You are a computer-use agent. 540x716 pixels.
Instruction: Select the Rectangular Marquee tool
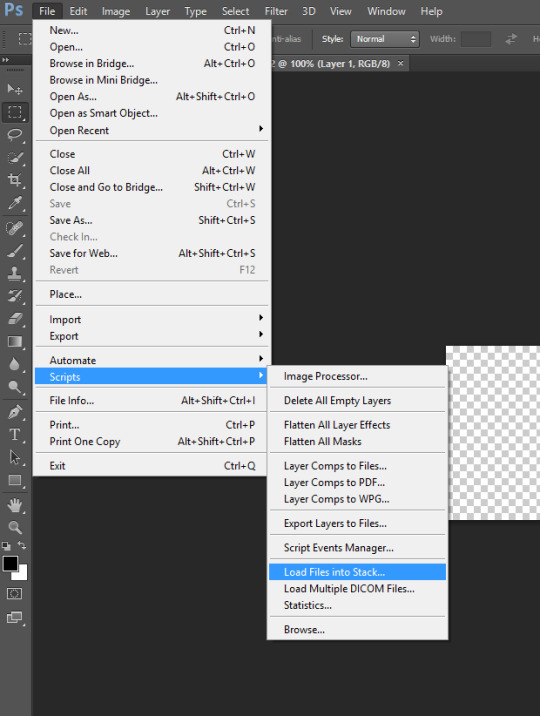(x=15, y=112)
